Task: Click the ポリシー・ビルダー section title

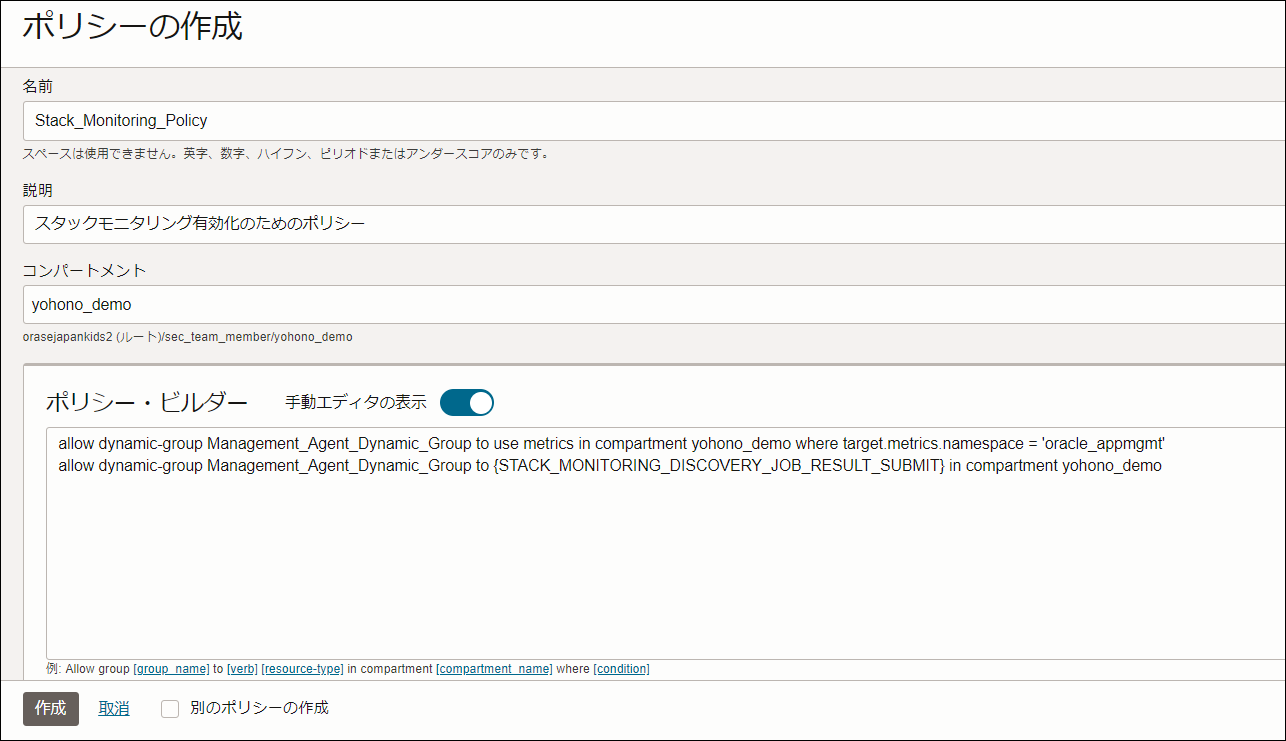Action: (x=147, y=403)
